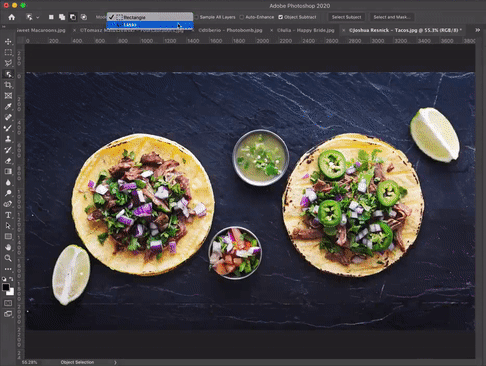This screenshot has width=486, height=366.
Task: Choose Add to Selection mode
Action: coord(62,17)
